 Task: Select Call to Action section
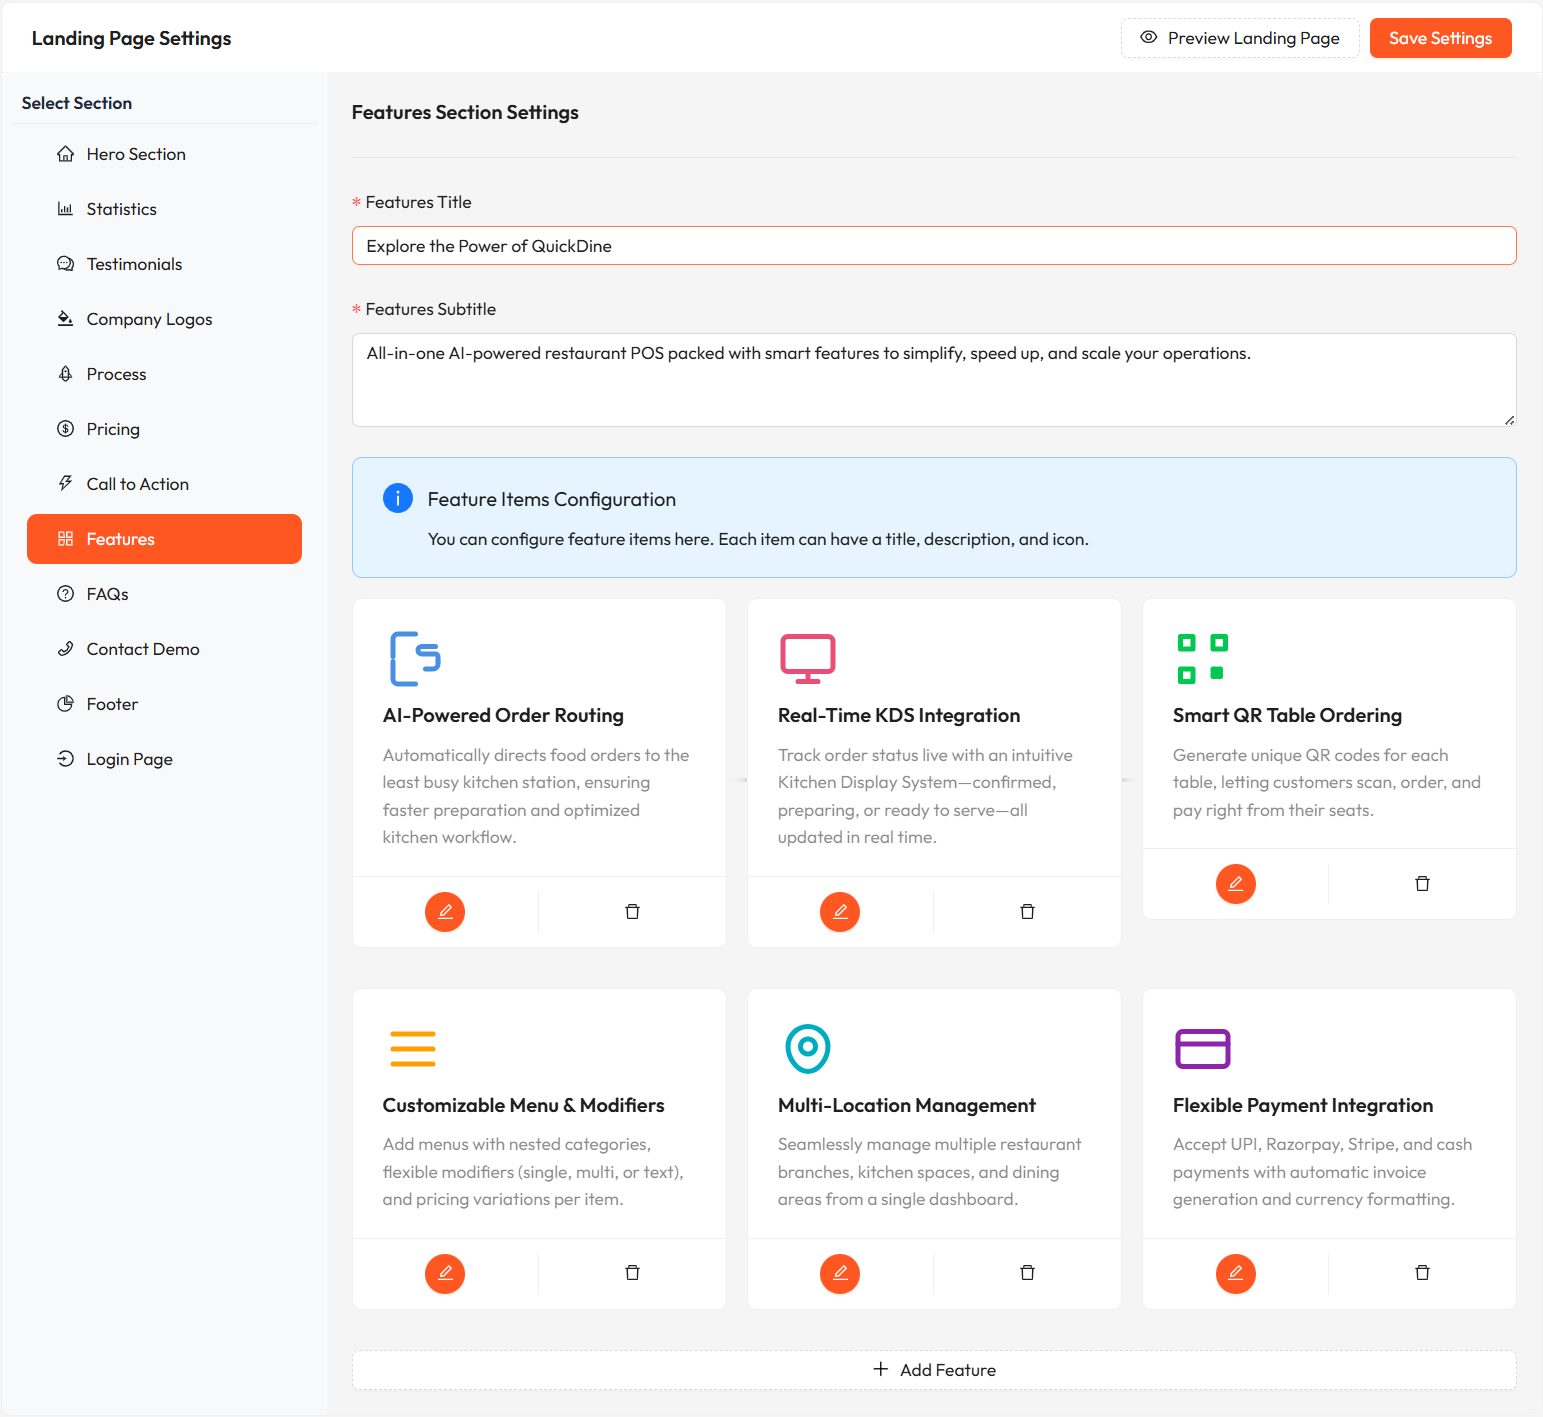coord(164,484)
